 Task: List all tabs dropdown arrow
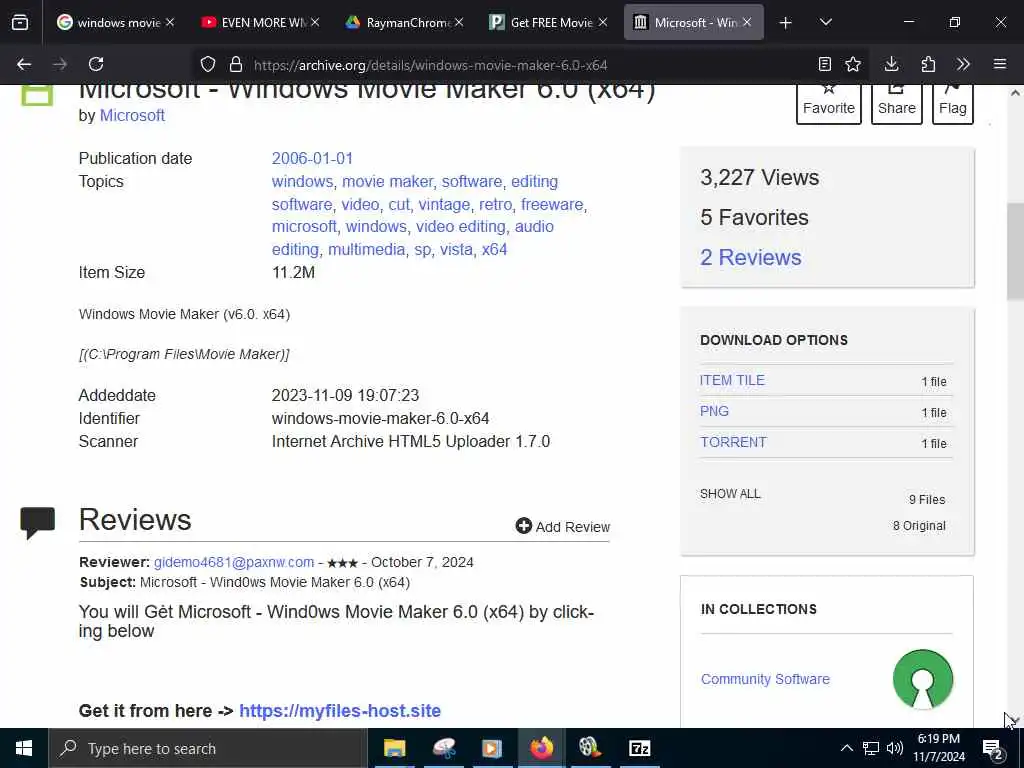coord(825,22)
